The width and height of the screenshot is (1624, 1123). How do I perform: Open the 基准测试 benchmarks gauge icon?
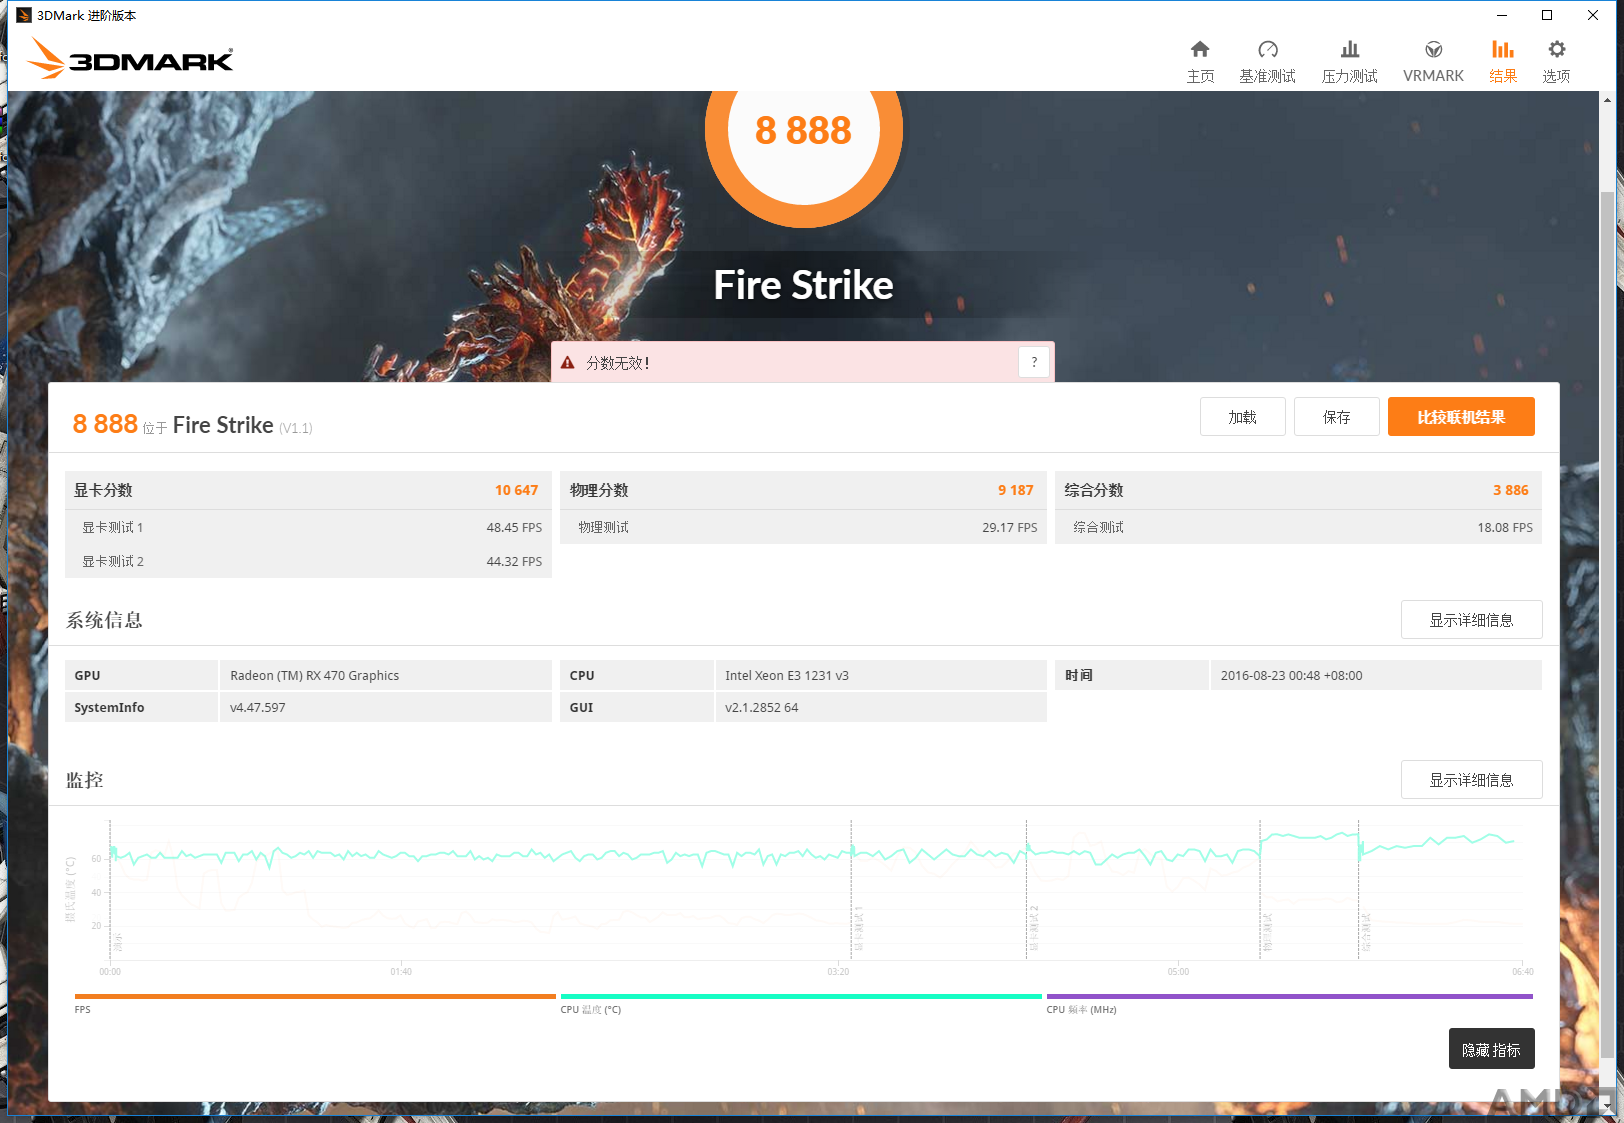1267,49
